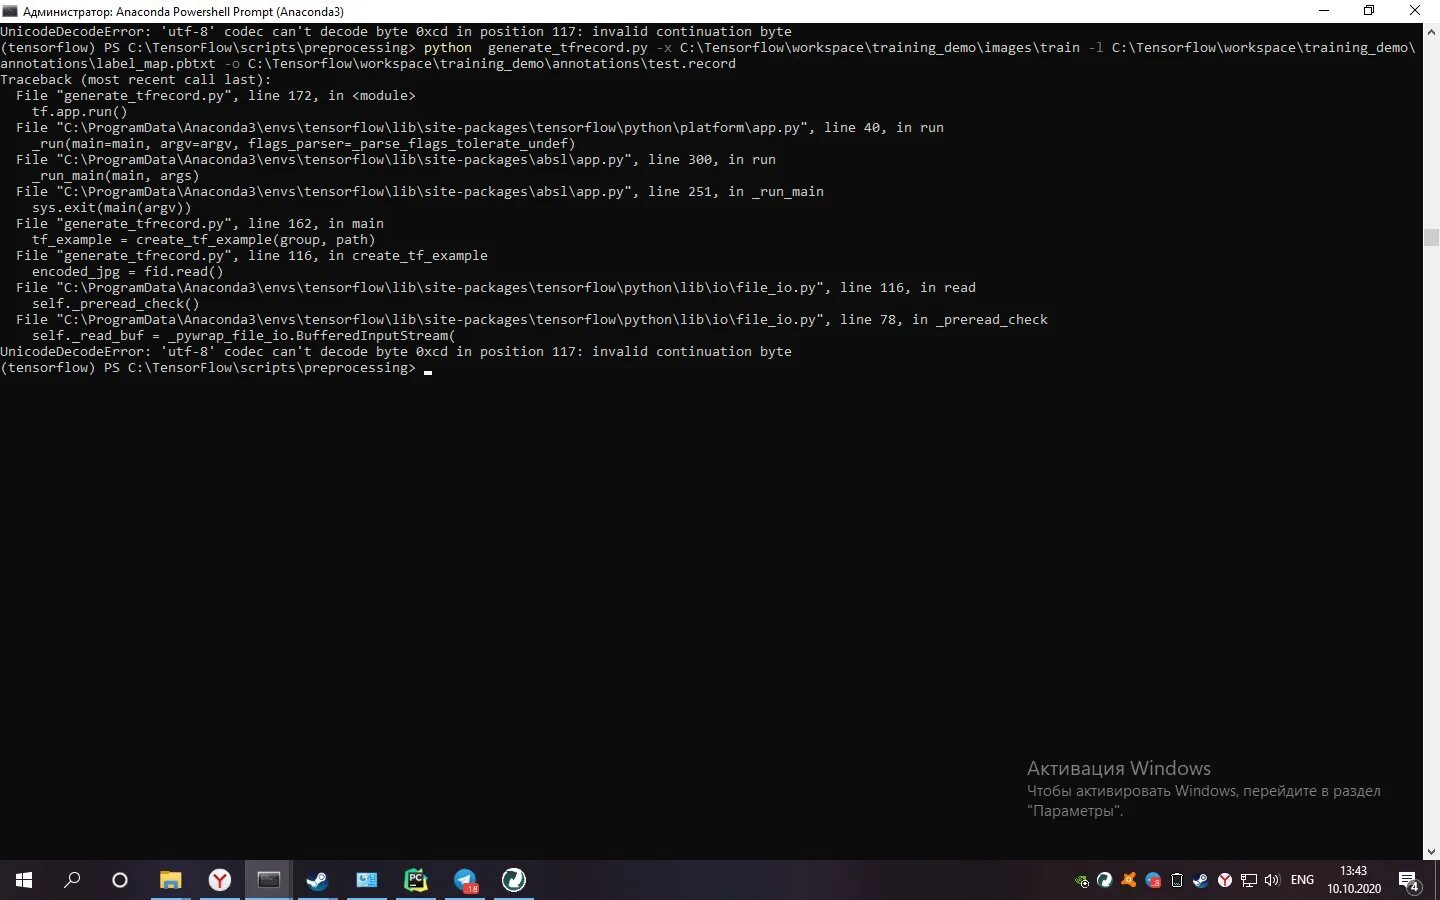Click "self._preread_check()" line
This screenshot has height=900, width=1440.
(116, 303)
